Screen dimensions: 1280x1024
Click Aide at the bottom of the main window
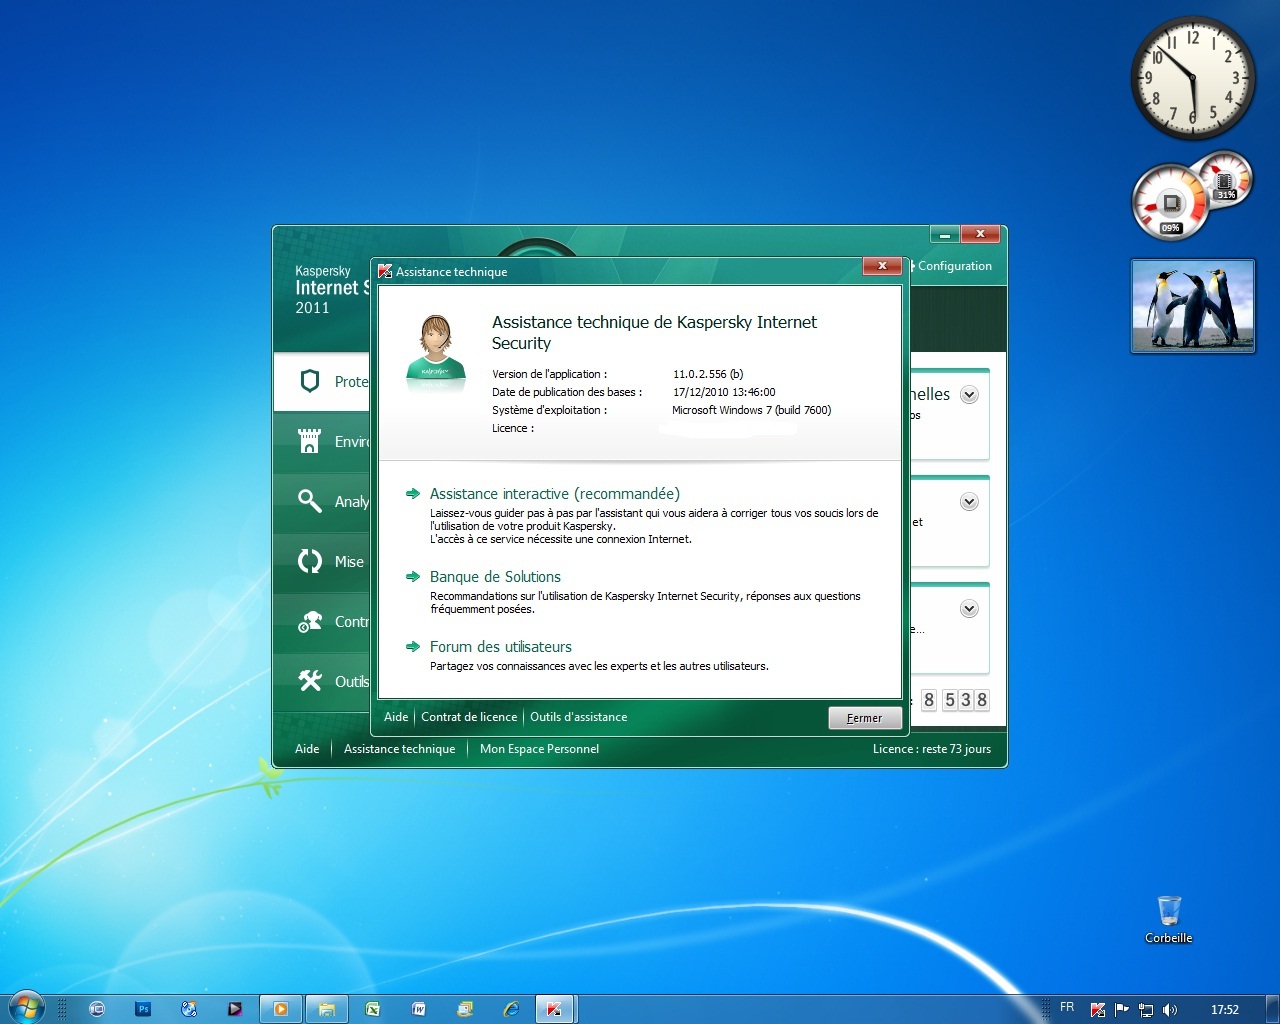(307, 749)
